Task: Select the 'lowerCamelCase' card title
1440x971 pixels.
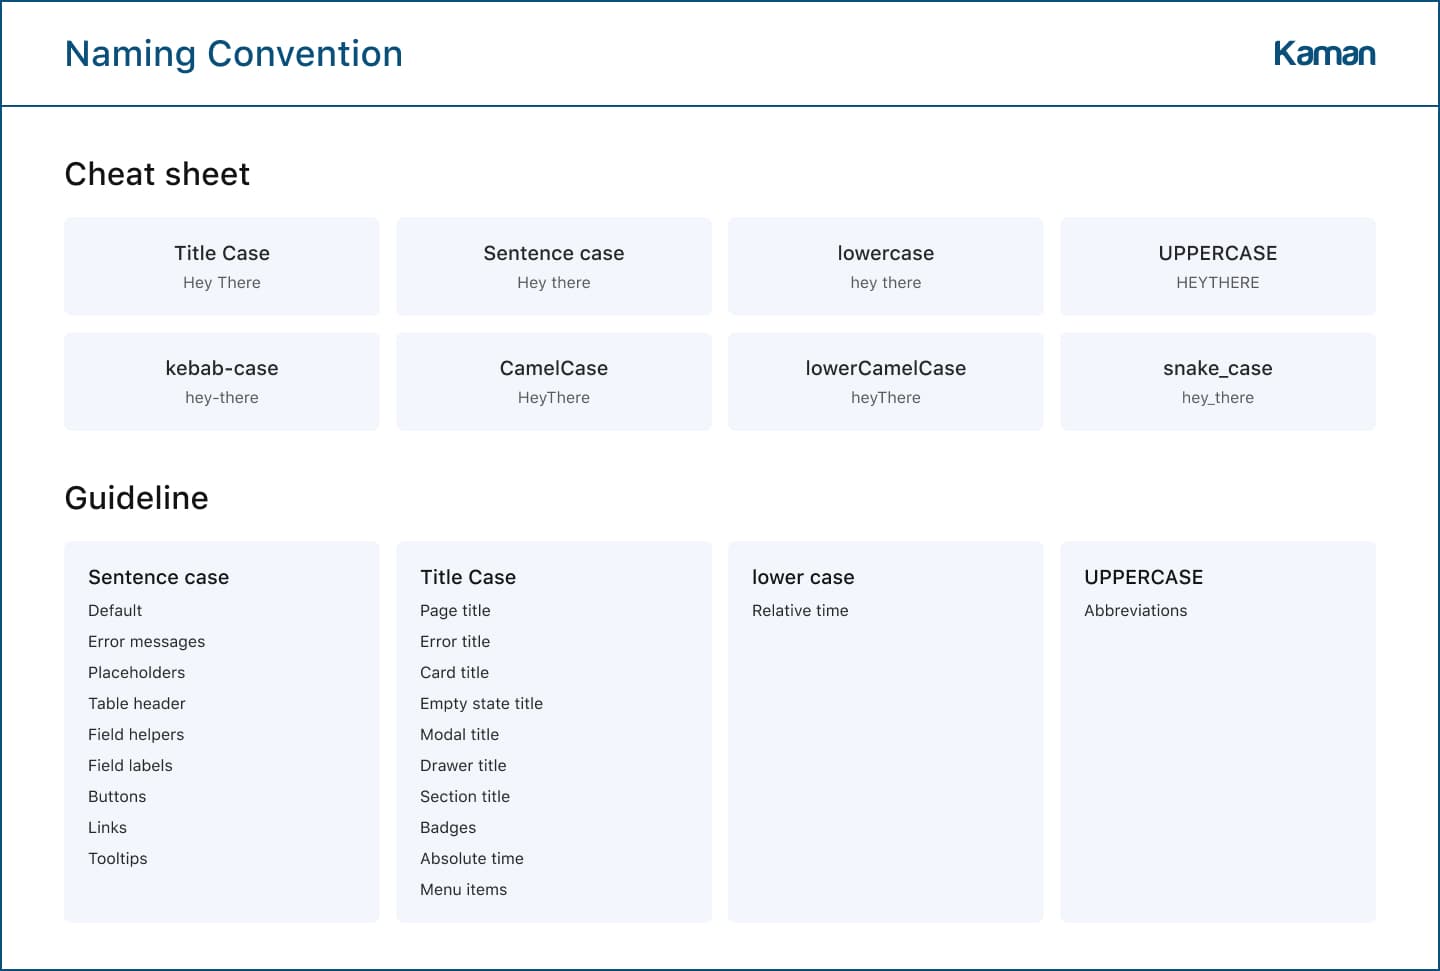Action: tap(886, 368)
